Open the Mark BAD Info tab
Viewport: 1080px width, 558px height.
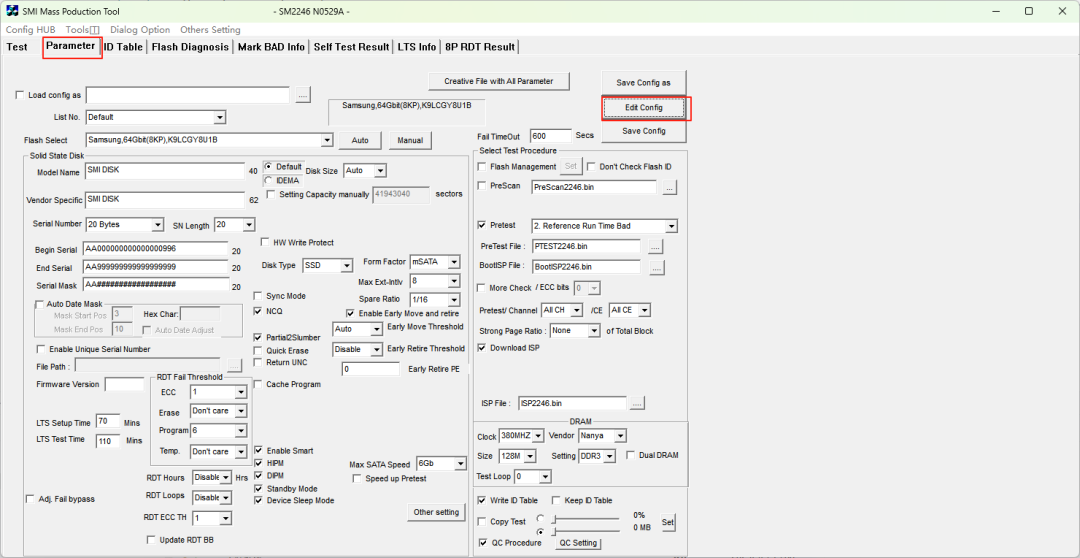pos(271,47)
